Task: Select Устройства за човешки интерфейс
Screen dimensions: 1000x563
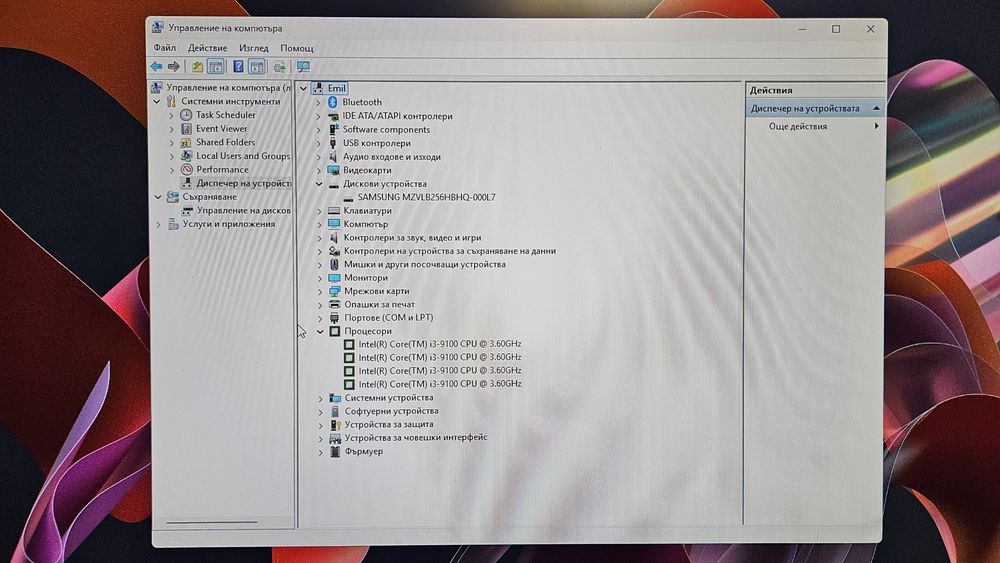Action: pos(416,437)
